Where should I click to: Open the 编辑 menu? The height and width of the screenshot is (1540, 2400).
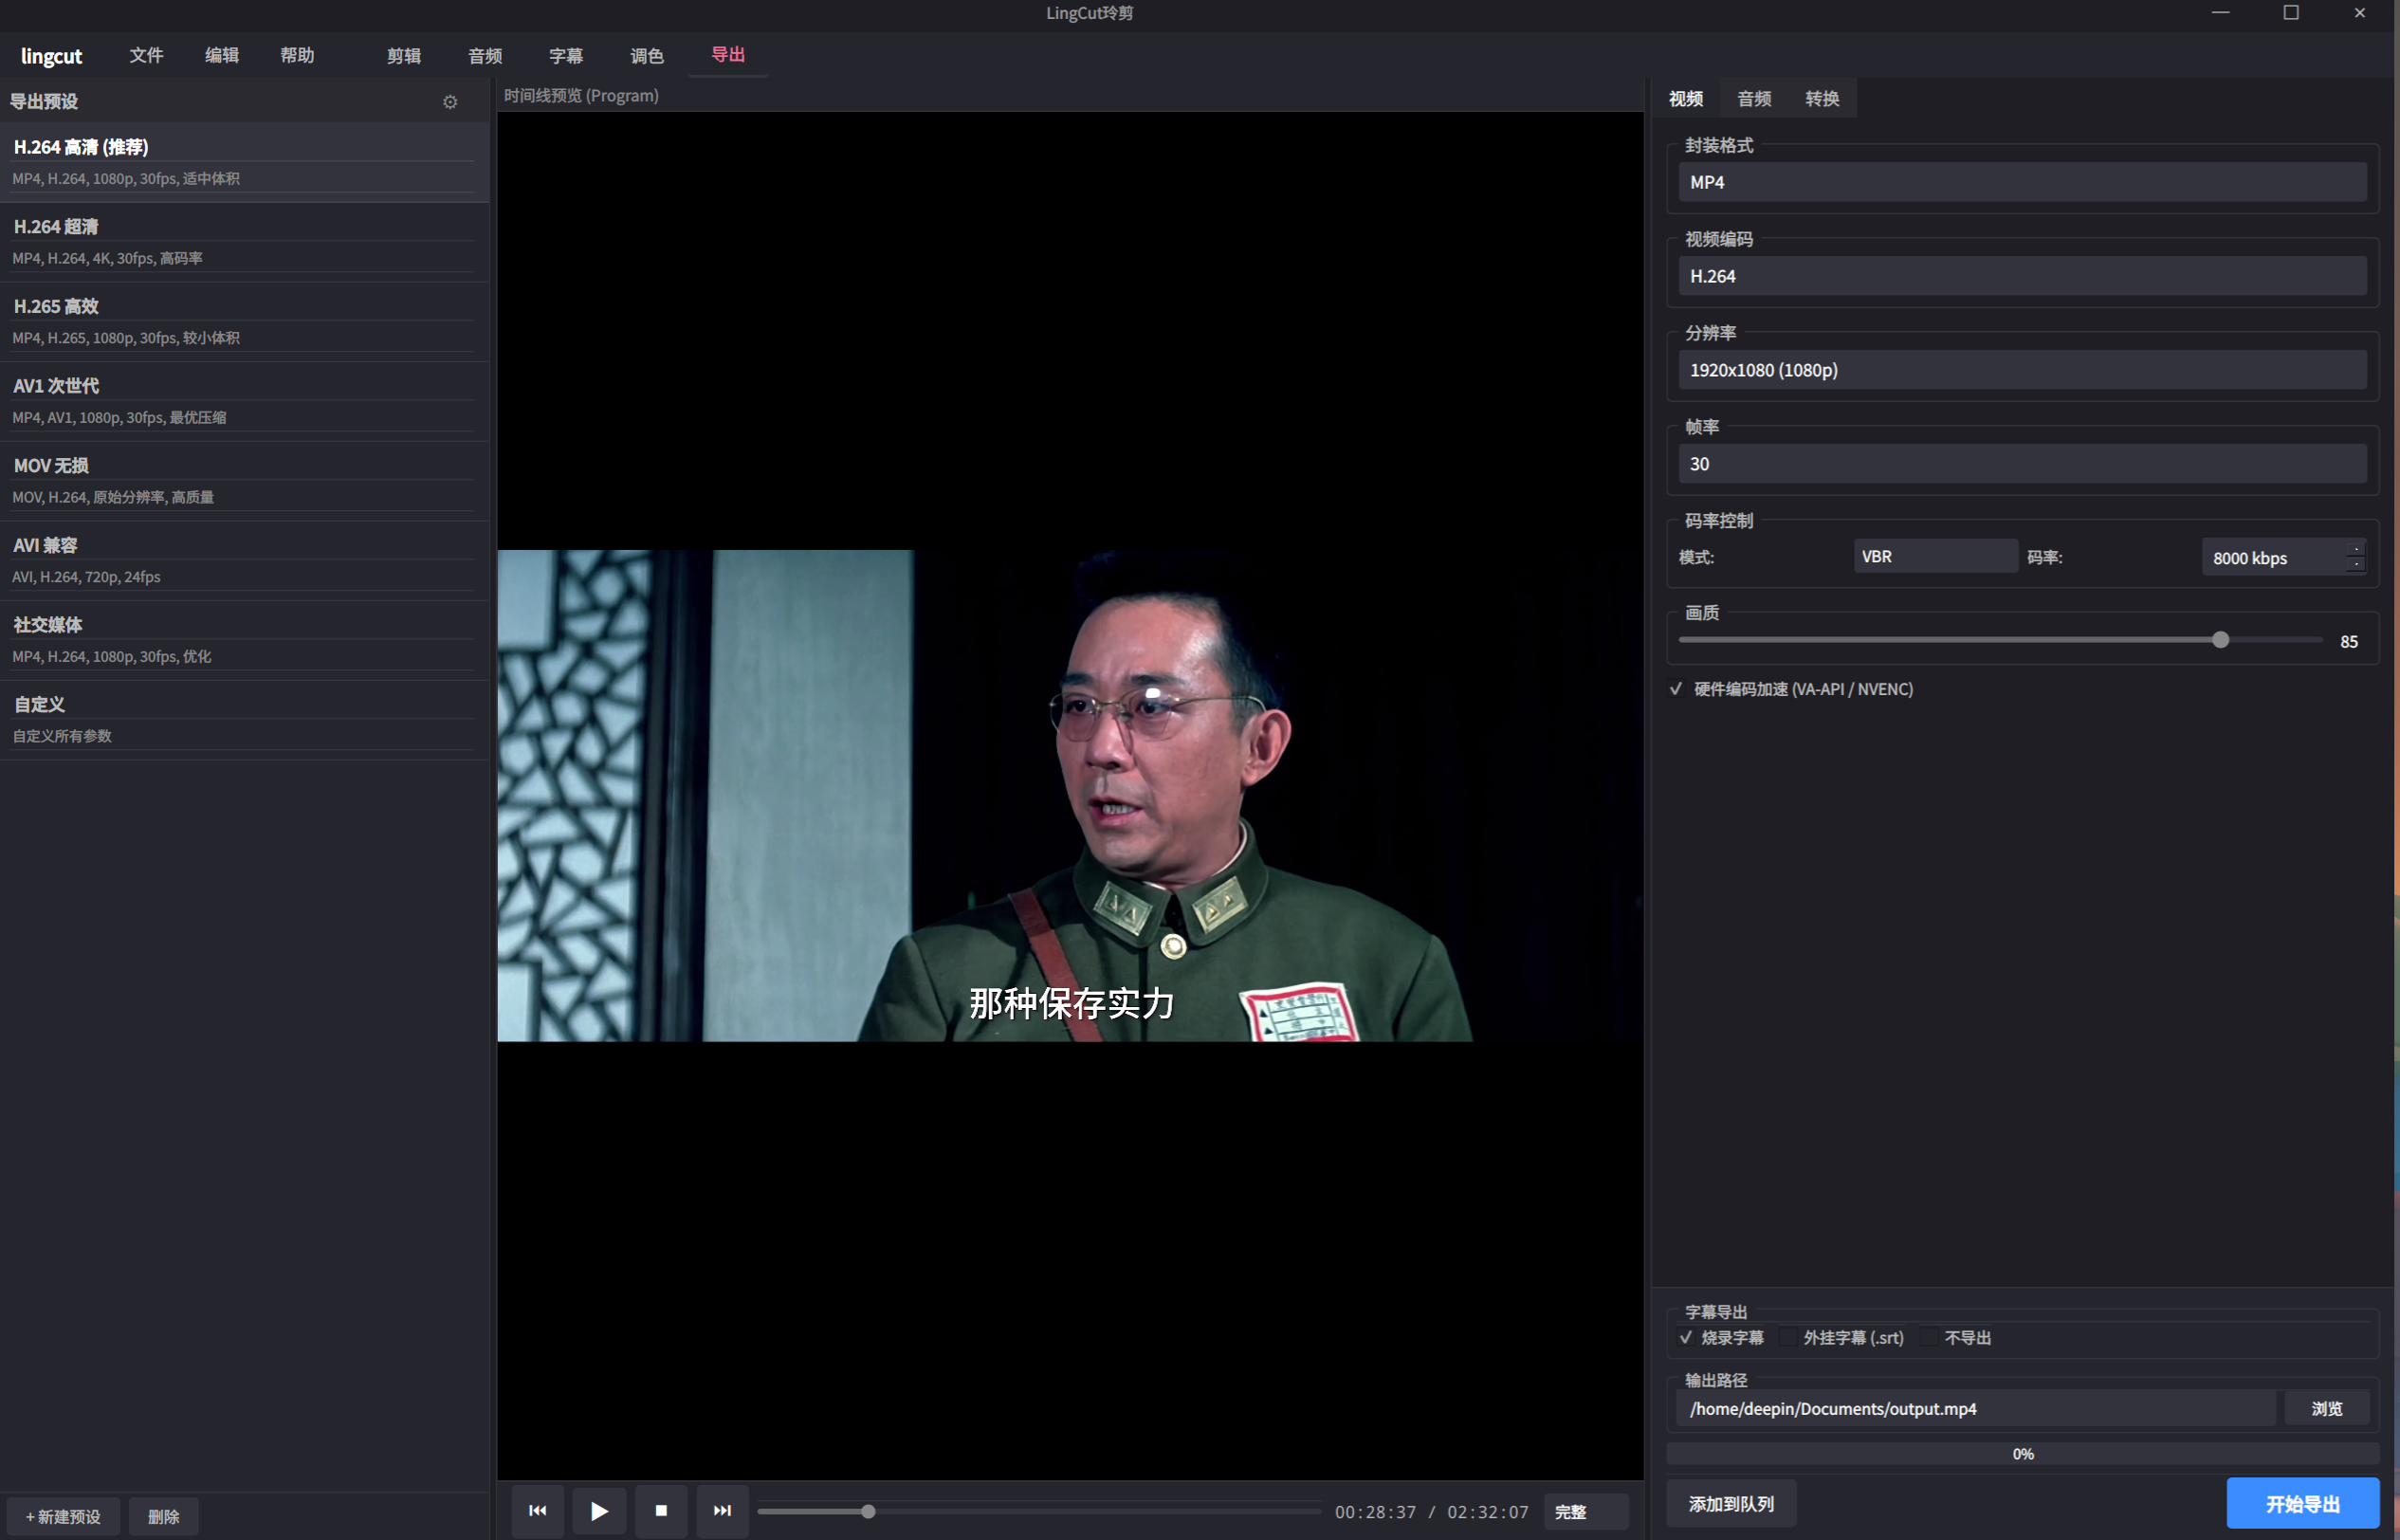(222, 56)
